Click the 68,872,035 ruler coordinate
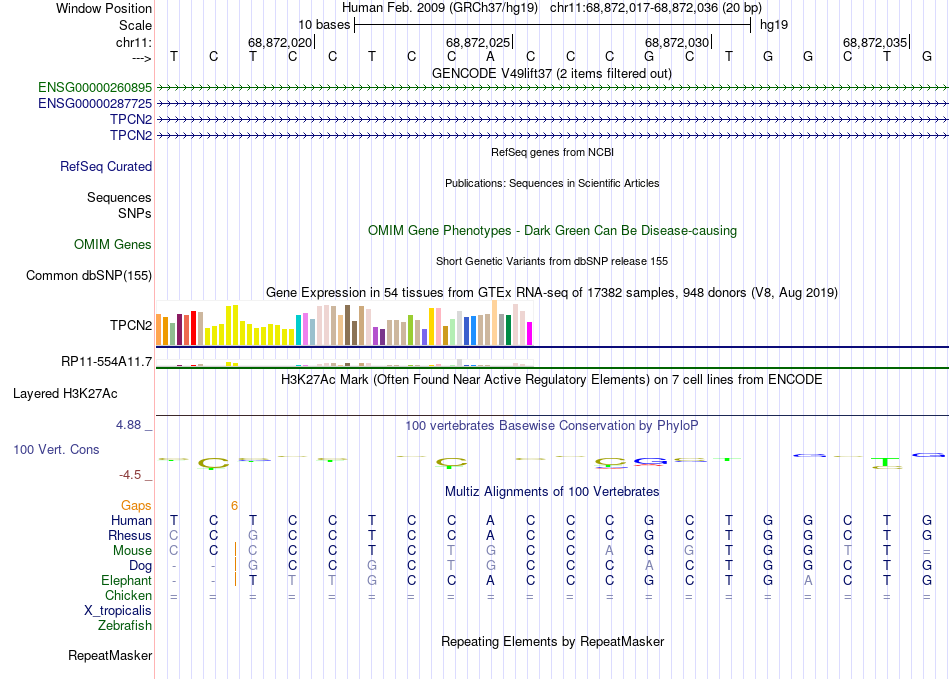 [x=875, y=42]
